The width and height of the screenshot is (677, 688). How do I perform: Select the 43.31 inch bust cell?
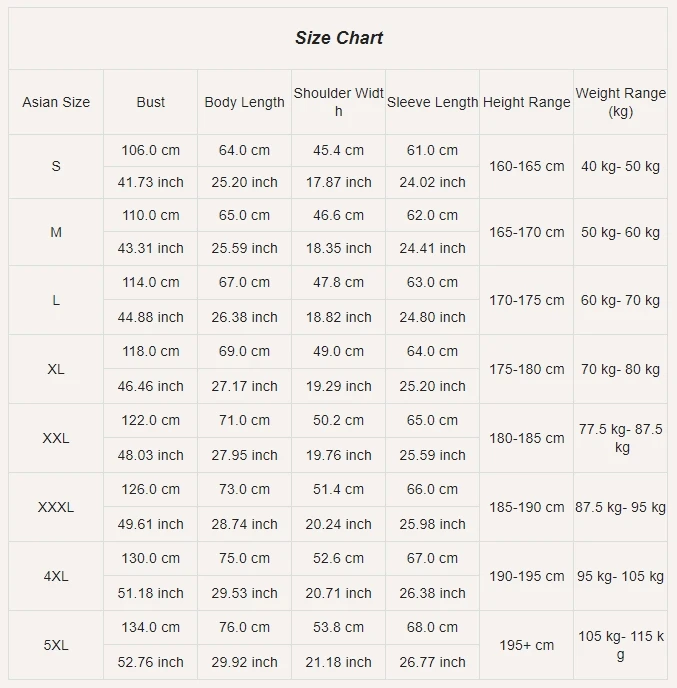coord(151,248)
